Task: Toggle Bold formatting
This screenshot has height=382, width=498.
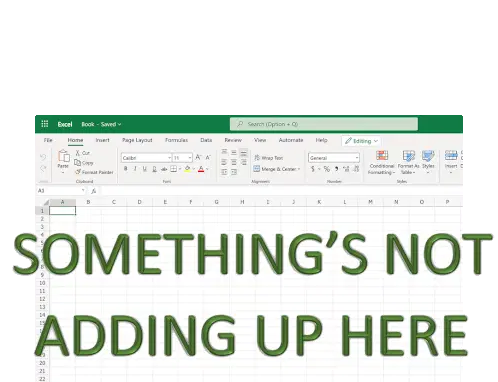Action: pyautogui.click(x=126, y=169)
